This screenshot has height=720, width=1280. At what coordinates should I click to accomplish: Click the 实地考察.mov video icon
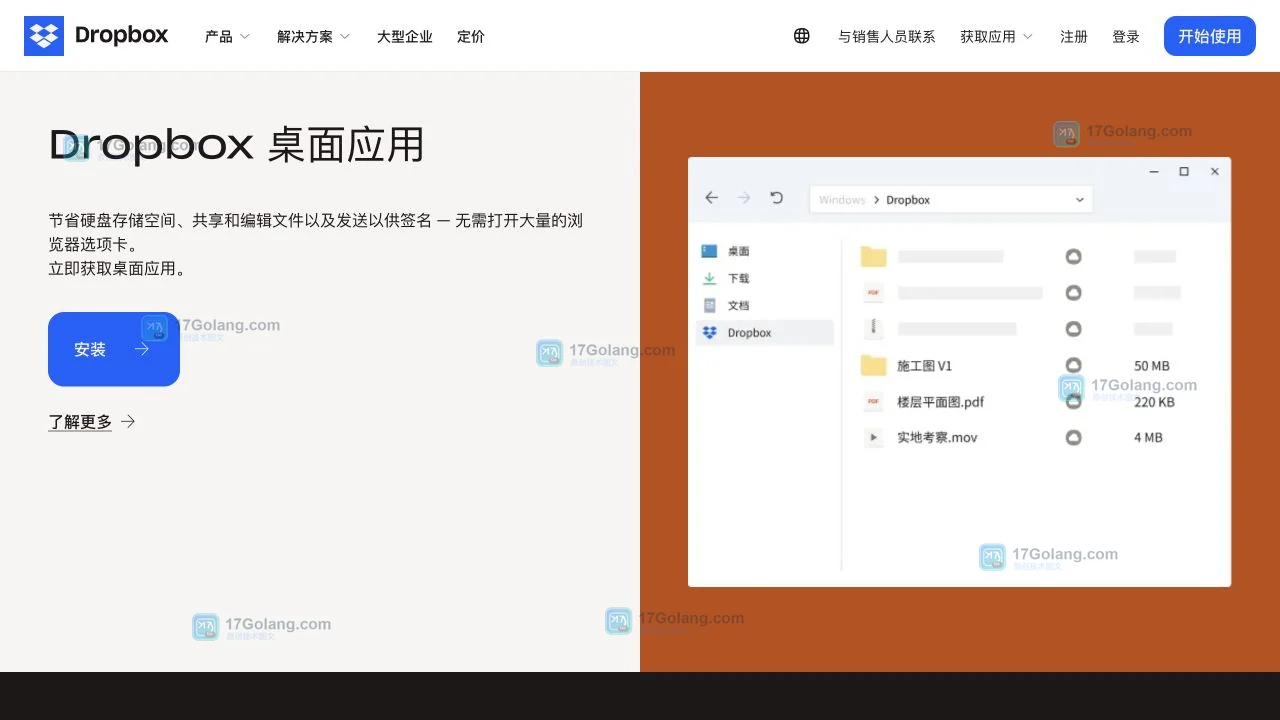[x=874, y=437]
